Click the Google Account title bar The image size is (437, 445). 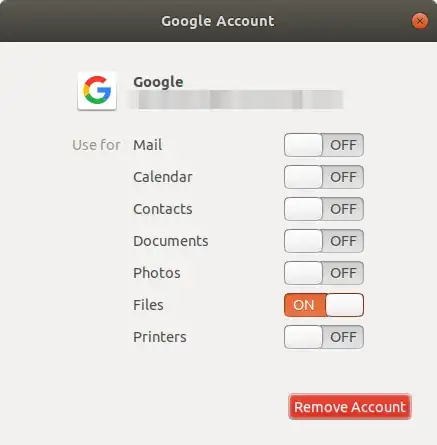[218, 21]
